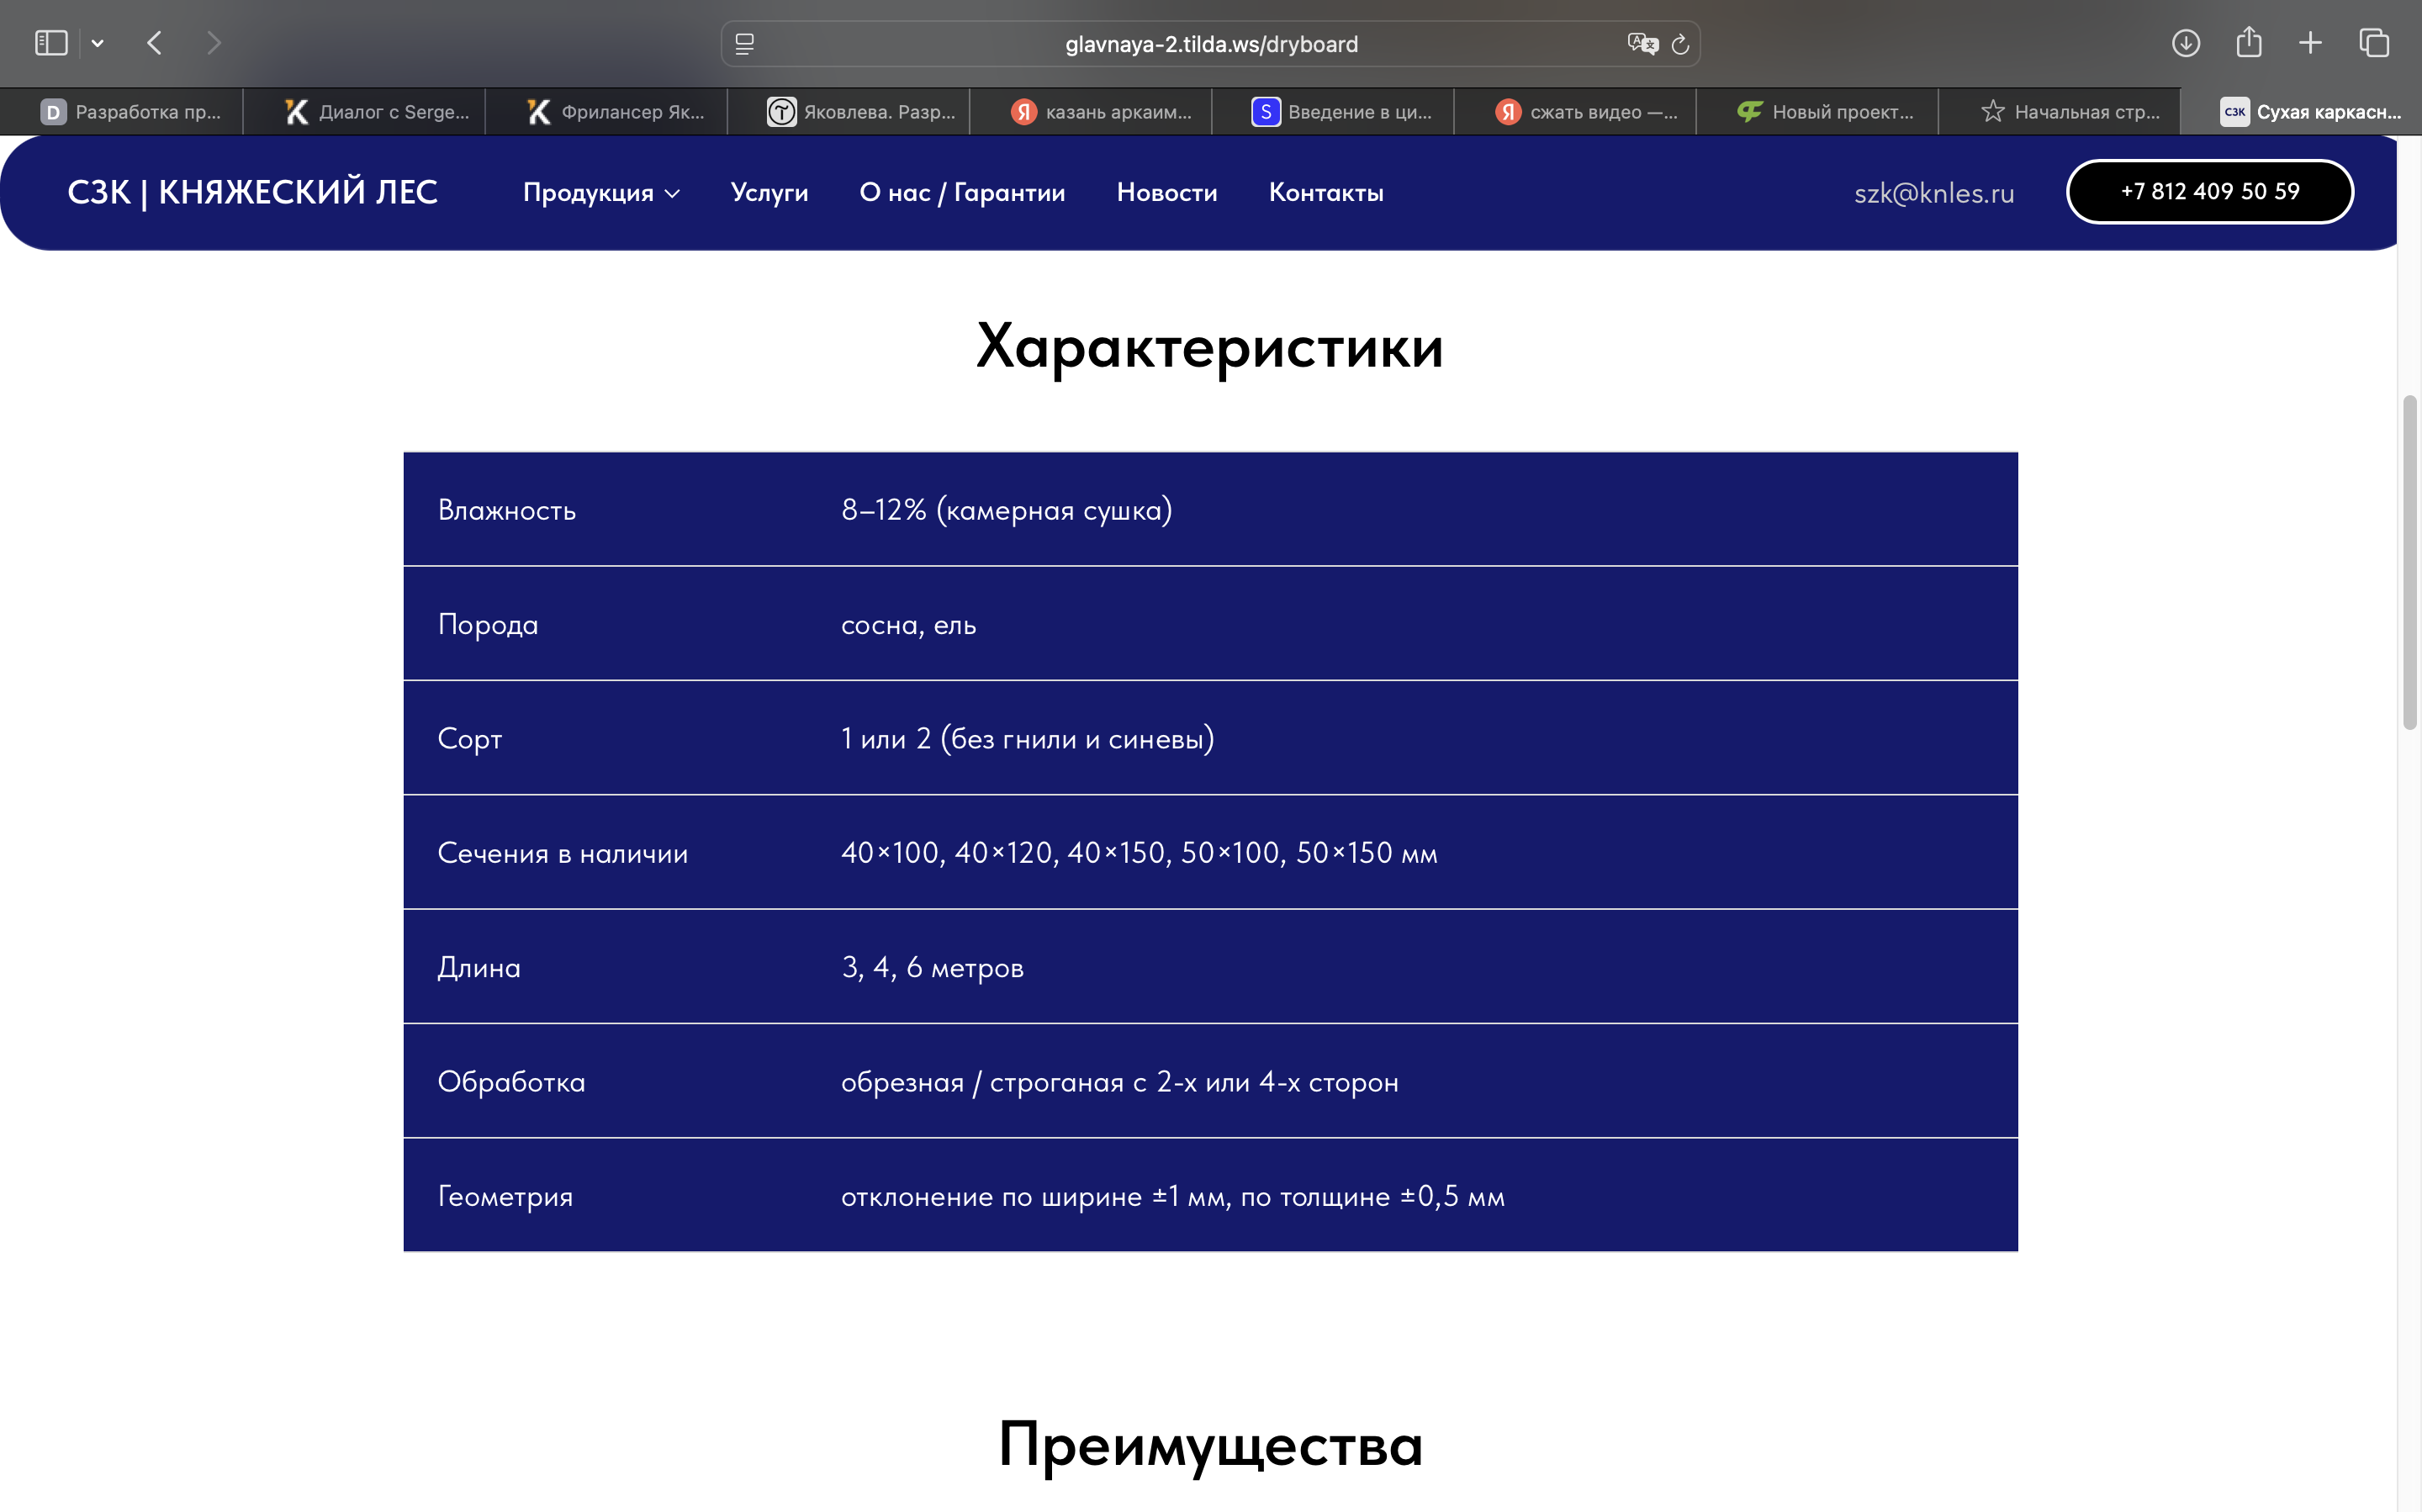Click the '3, 4, 6 метров' value
Screen dimensions: 2422x1512
932,968
